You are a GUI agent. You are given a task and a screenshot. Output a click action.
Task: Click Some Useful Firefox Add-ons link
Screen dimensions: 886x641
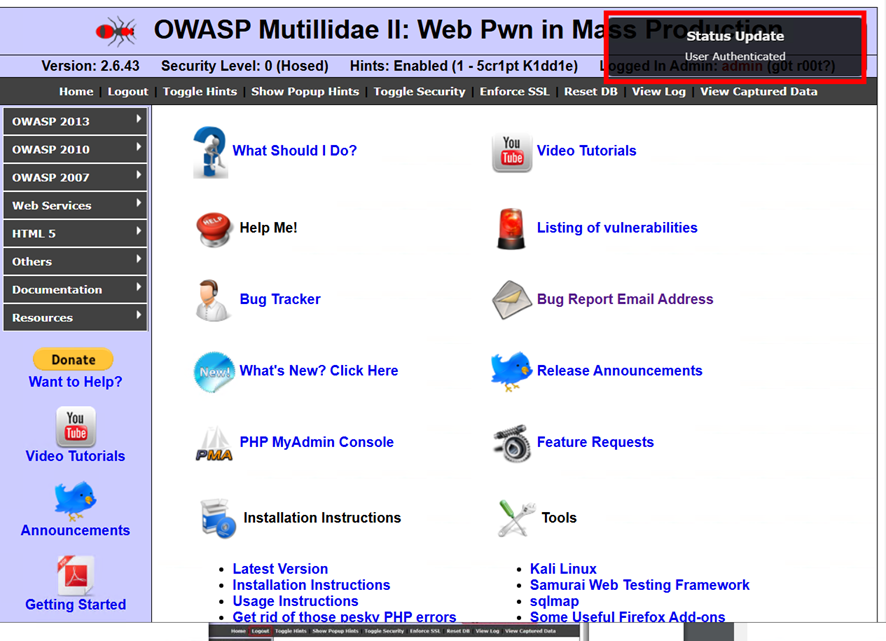pos(628,617)
